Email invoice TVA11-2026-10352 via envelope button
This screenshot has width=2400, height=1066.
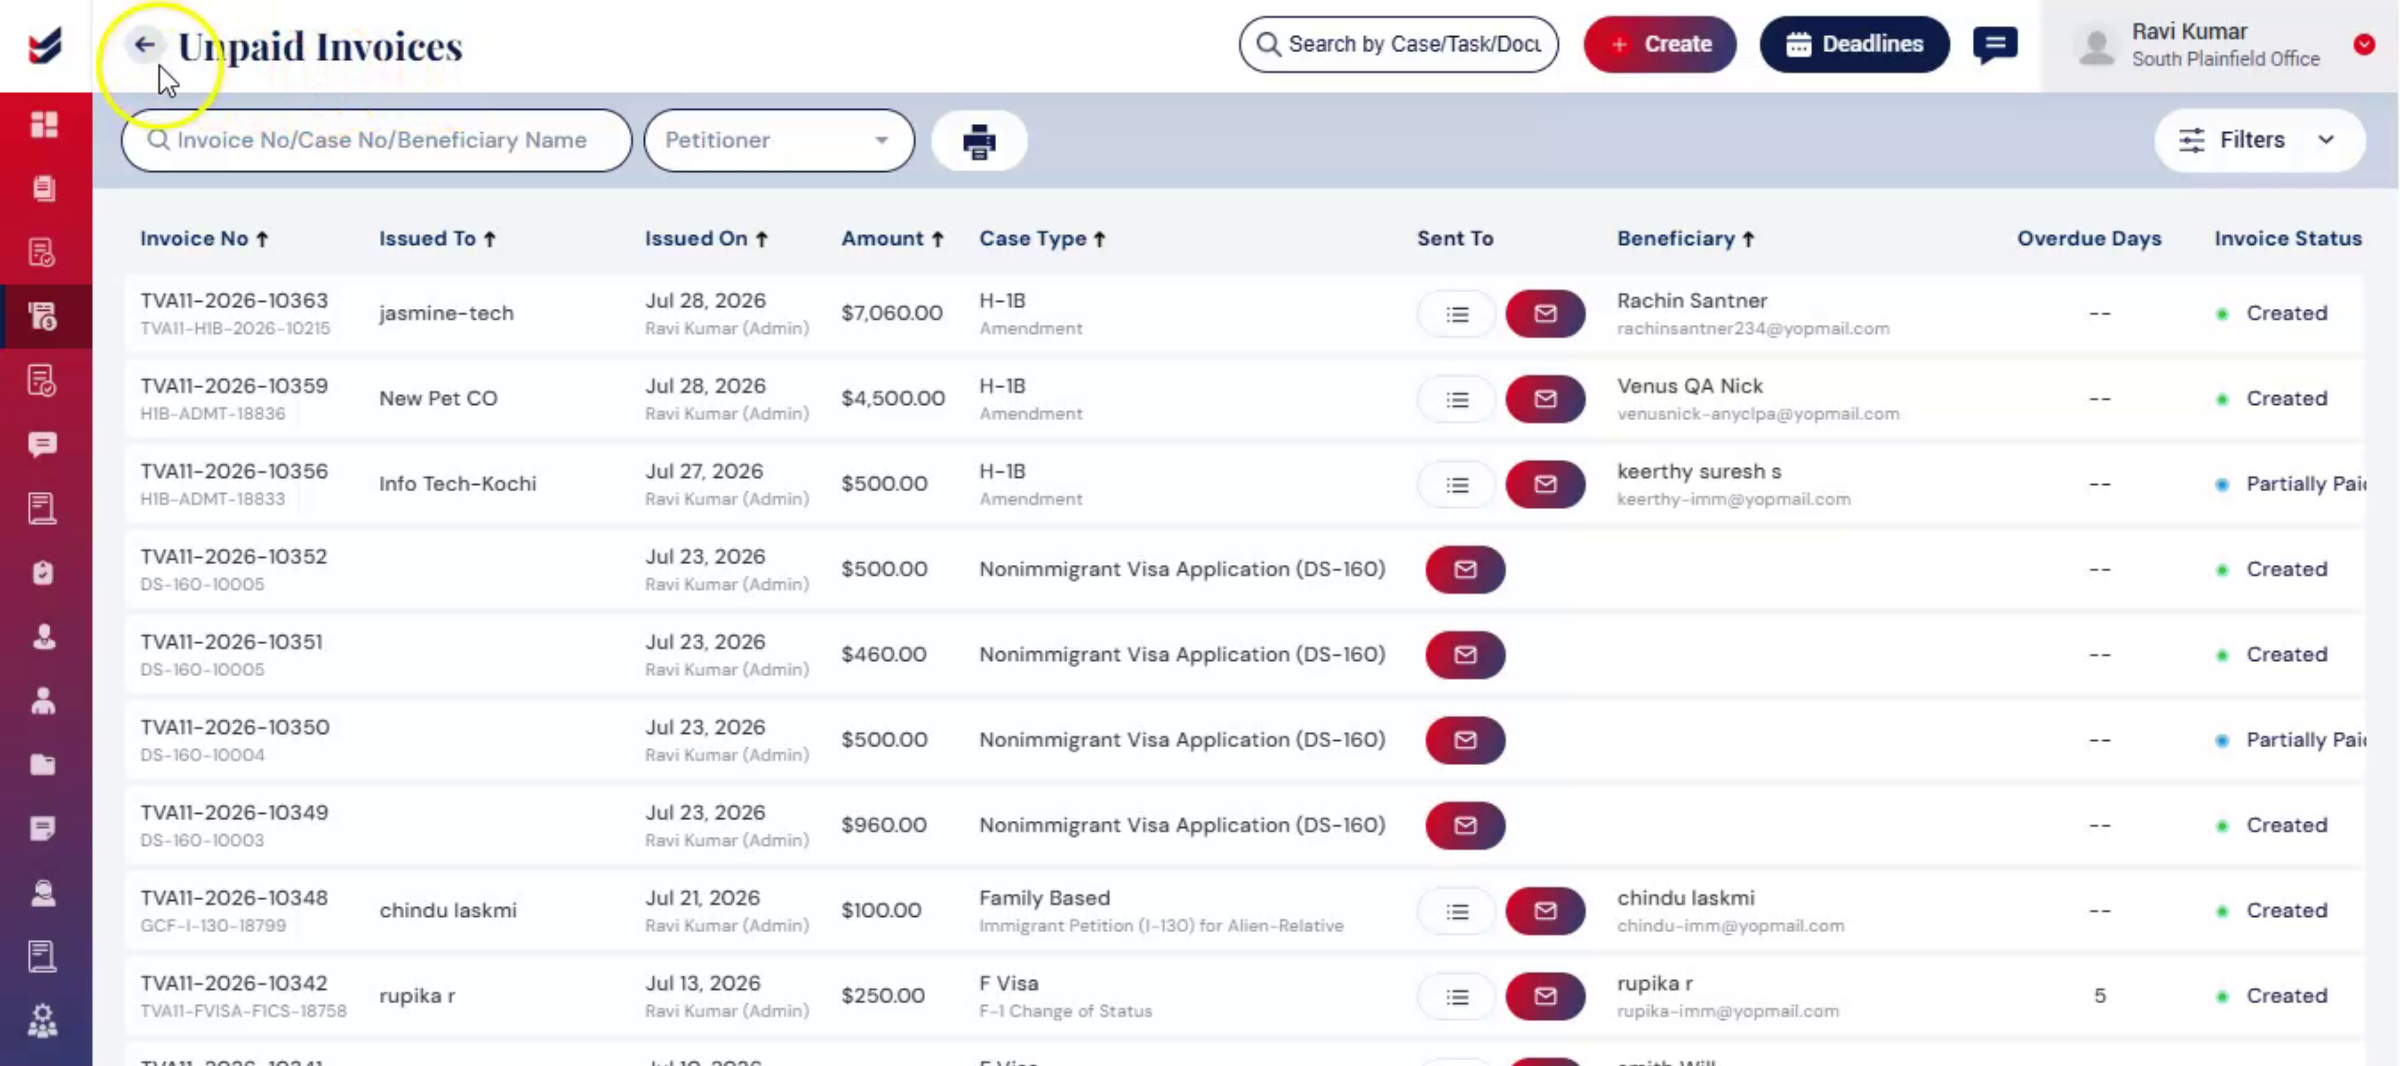click(x=1465, y=569)
